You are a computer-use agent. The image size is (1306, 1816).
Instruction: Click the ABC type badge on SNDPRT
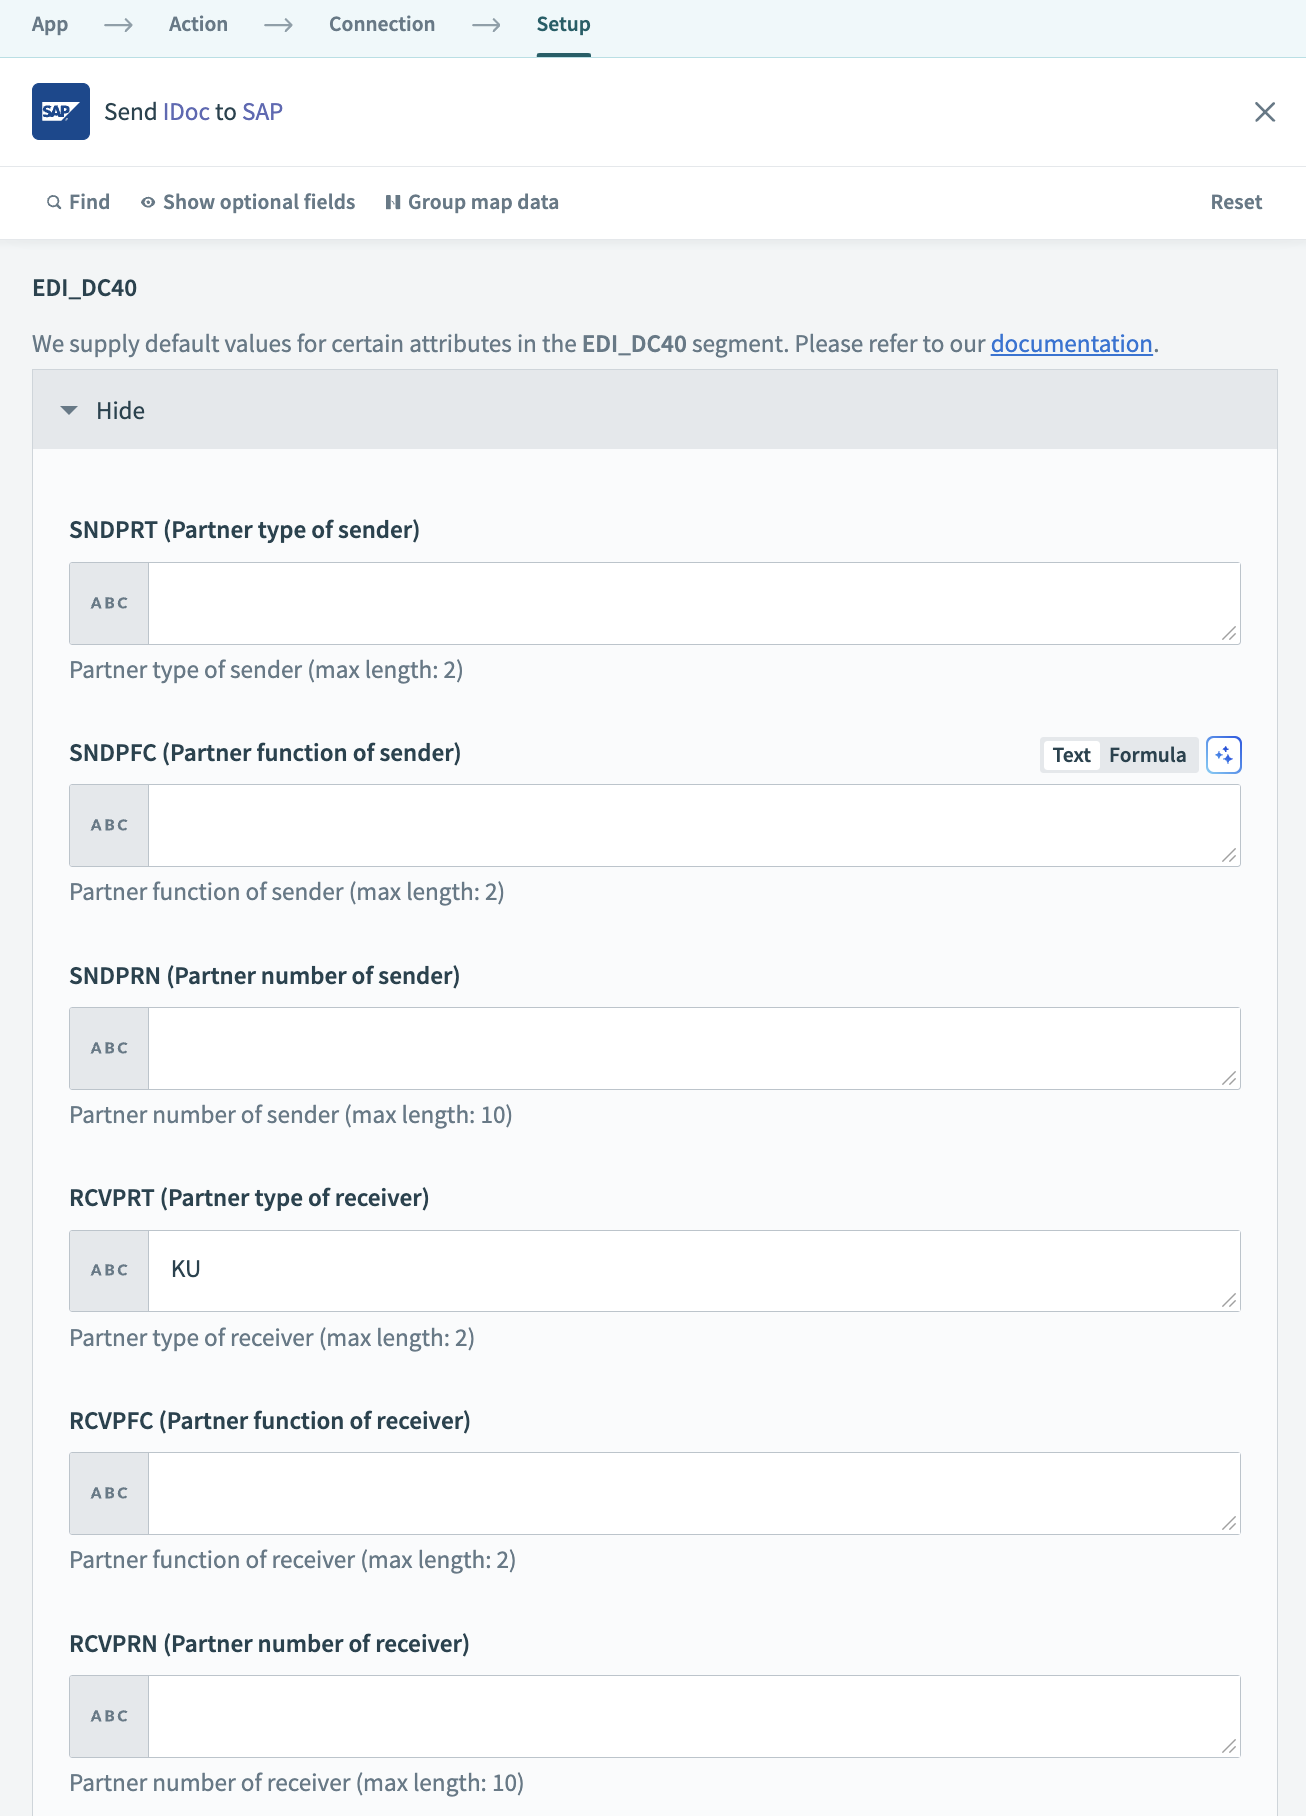tap(109, 603)
